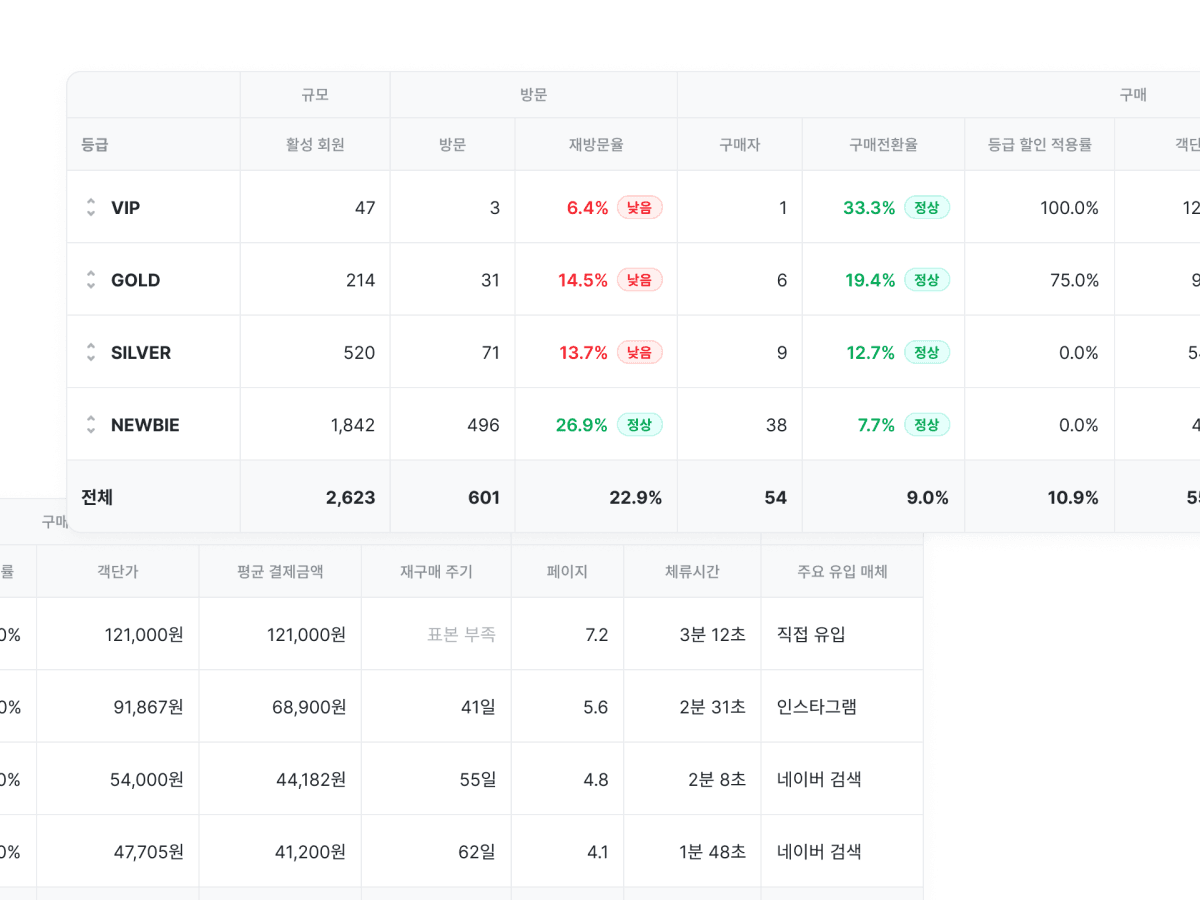Sort by 등급 할인 적용률 header

click(x=1040, y=144)
